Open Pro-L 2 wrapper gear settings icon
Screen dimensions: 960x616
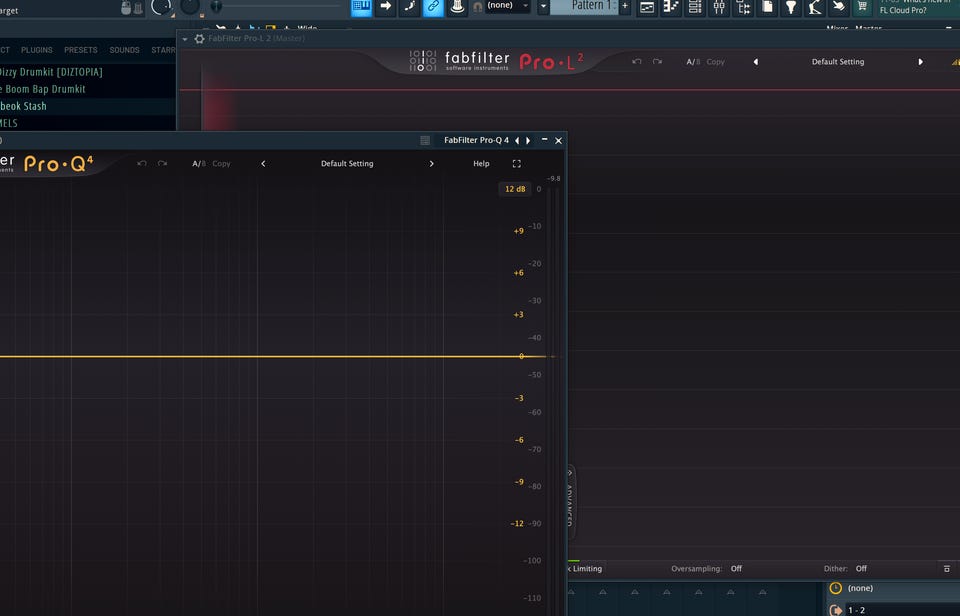coord(199,39)
